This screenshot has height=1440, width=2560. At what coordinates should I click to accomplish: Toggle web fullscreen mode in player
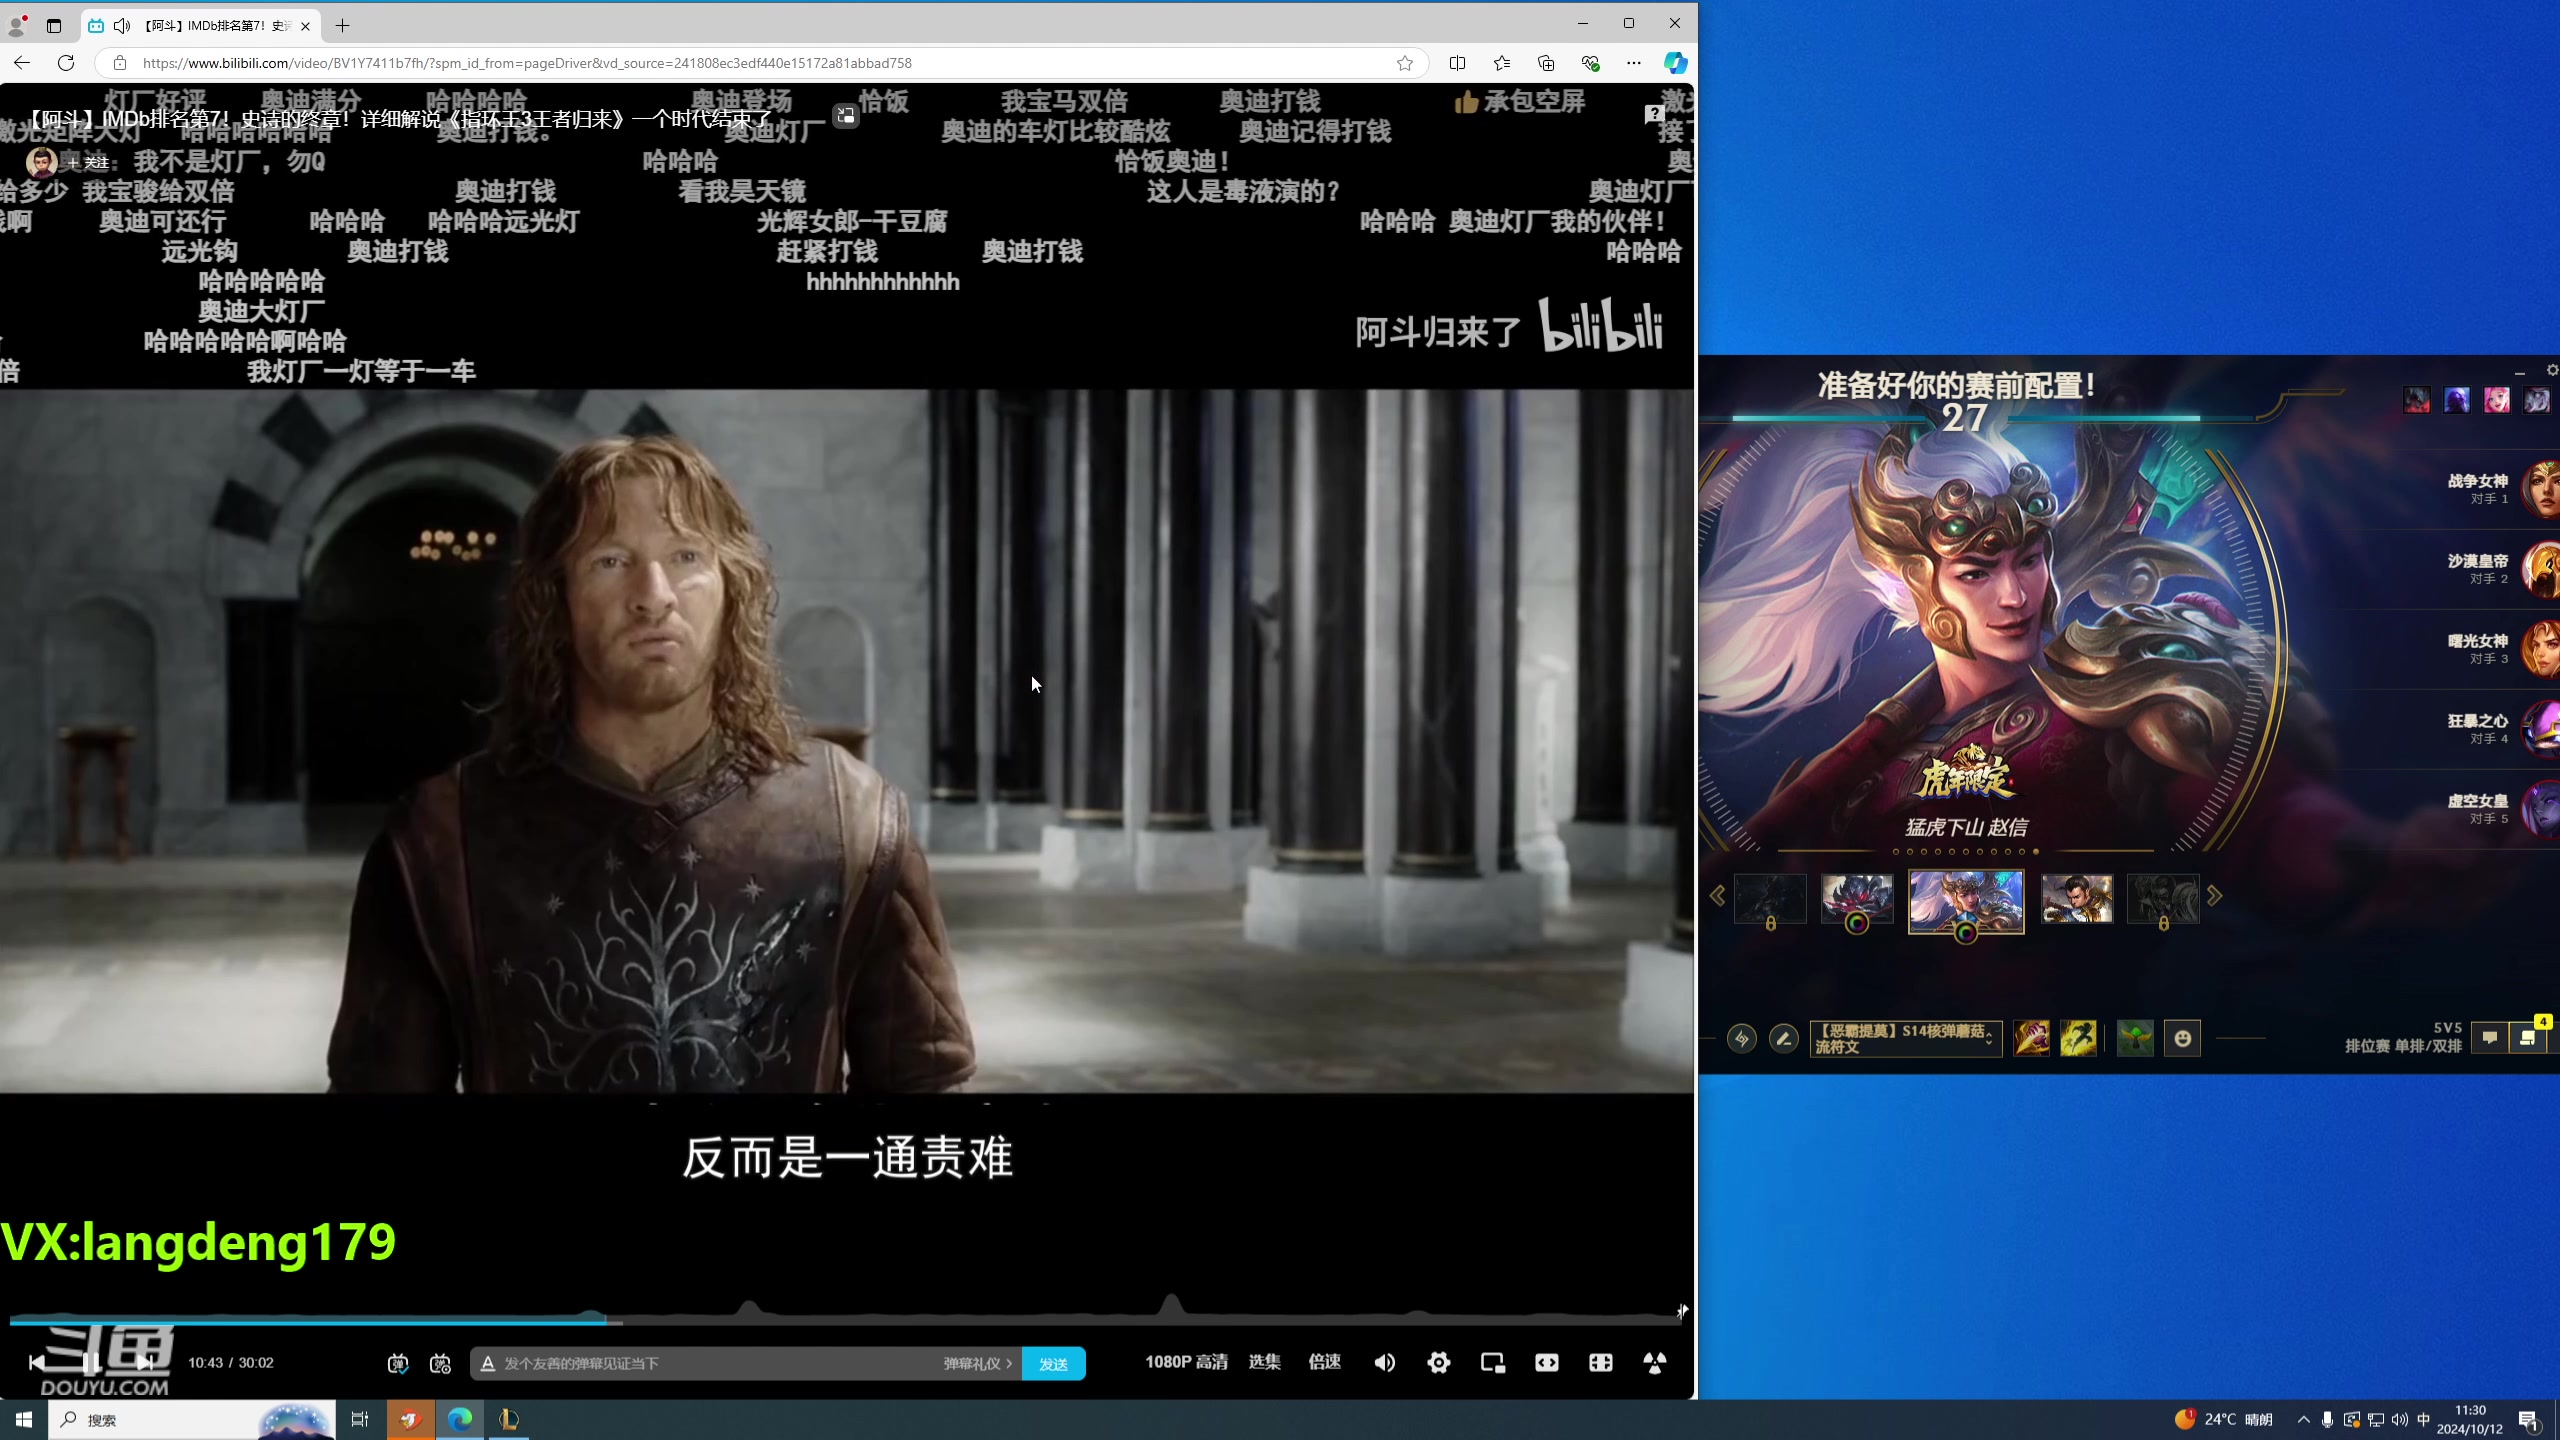click(1601, 1363)
